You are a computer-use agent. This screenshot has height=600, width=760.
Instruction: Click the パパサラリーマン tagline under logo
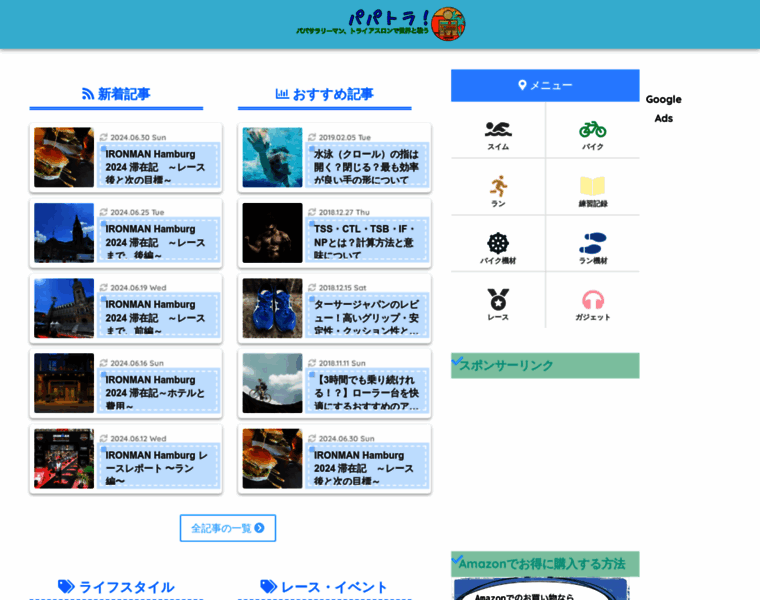363,31
